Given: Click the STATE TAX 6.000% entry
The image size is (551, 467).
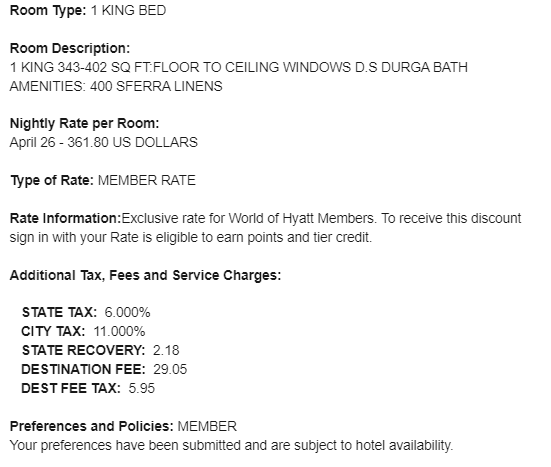Looking at the screenshot, I should (x=86, y=312).
